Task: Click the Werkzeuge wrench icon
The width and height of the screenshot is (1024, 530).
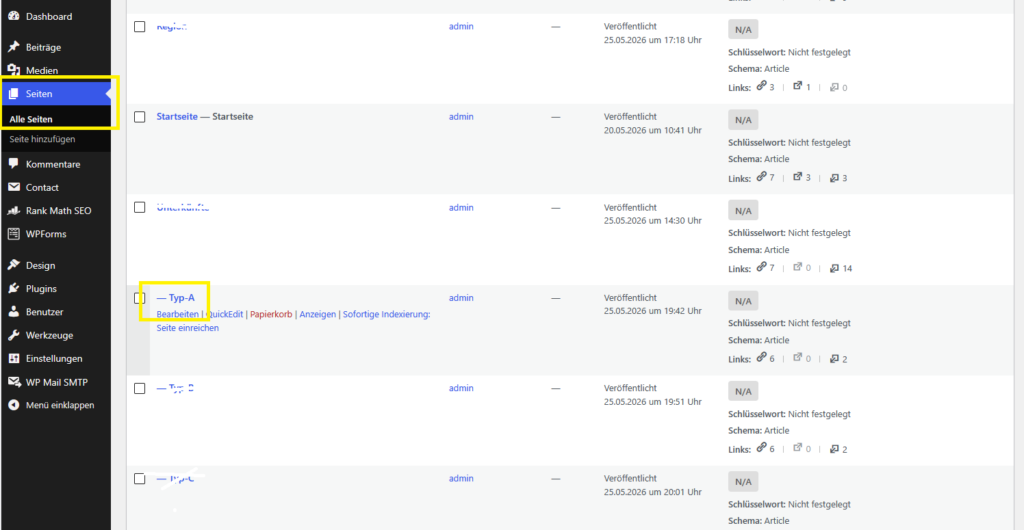Action: pos(14,335)
